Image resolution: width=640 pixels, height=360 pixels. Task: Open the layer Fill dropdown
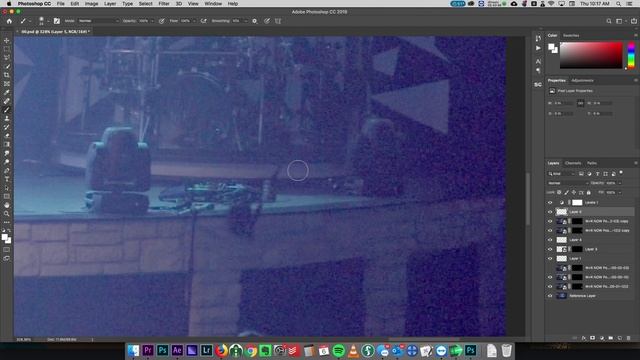[620, 192]
